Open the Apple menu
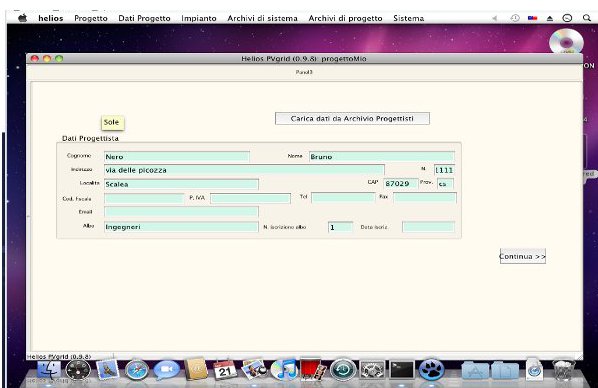The image size is (598, 388). pyautogui.click(x=23, y=18)
